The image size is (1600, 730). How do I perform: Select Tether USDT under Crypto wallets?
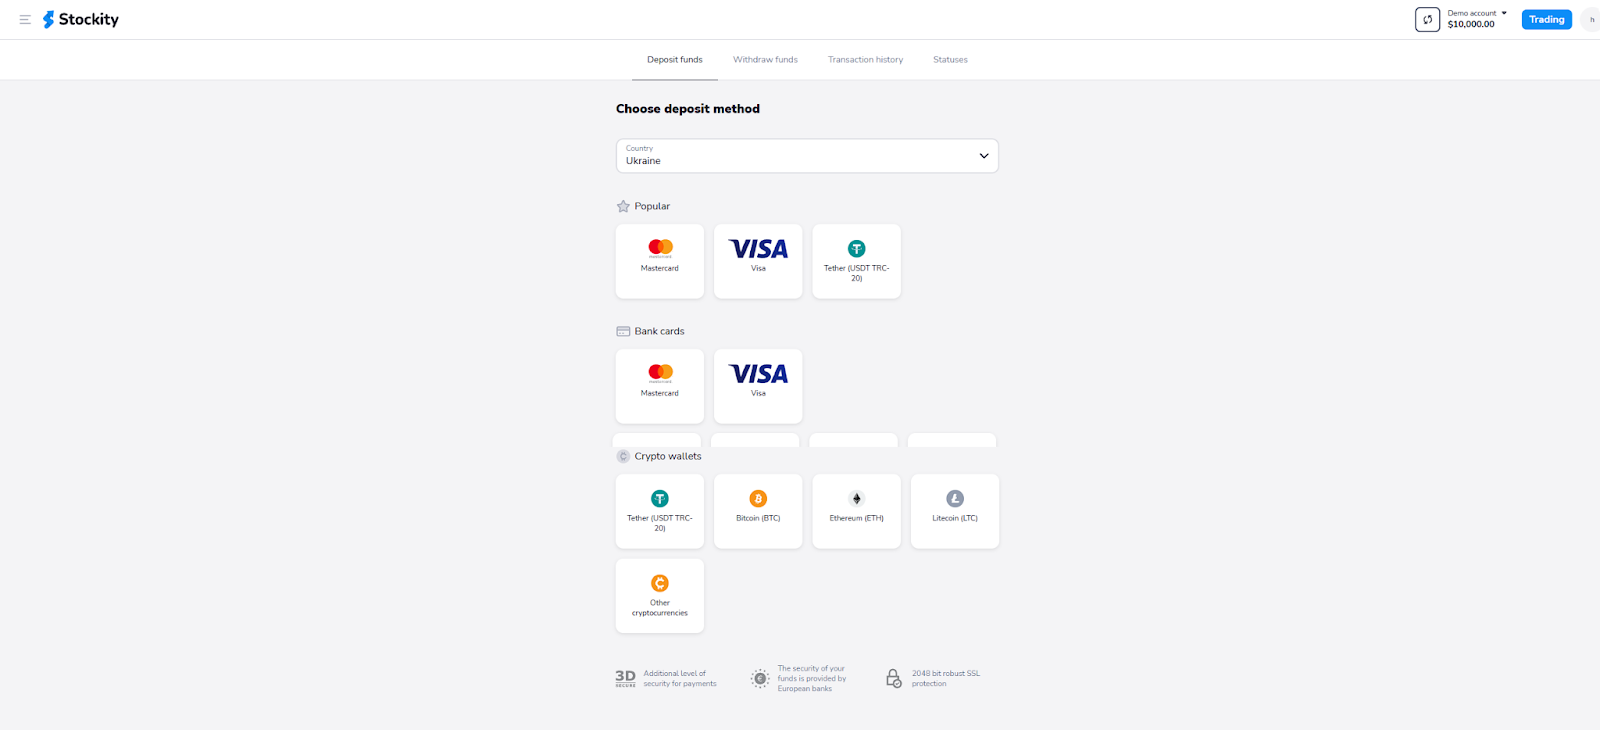coord(660,511)
